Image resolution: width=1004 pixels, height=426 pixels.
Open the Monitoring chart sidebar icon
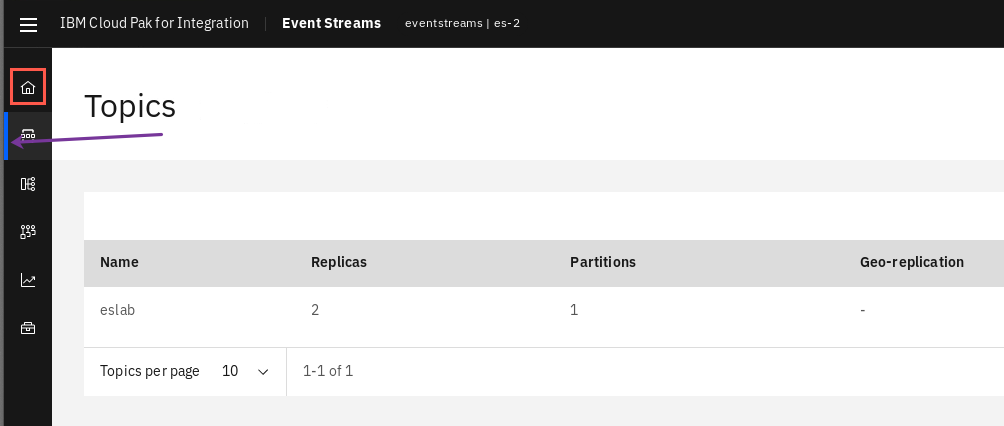click(28, 280)
